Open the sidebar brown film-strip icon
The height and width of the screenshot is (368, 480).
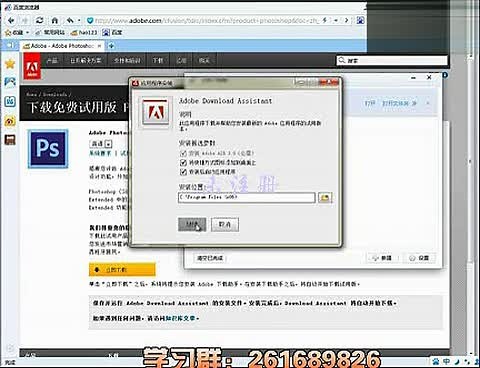coord(10,140)
